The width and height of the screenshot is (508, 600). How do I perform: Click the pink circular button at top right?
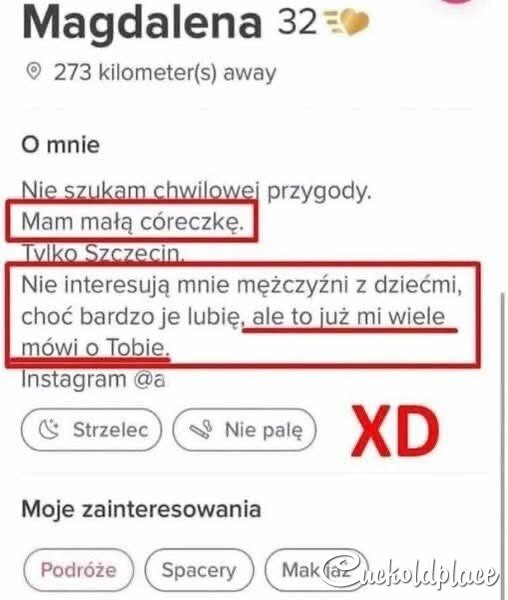pos(458,2)
